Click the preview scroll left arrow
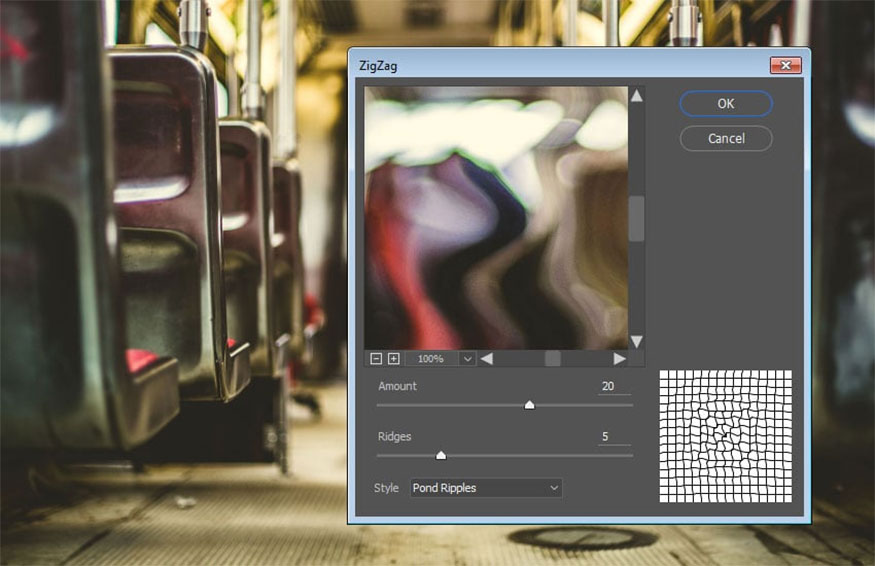Viewport: 875px width, 566px height. click(486, 358)
